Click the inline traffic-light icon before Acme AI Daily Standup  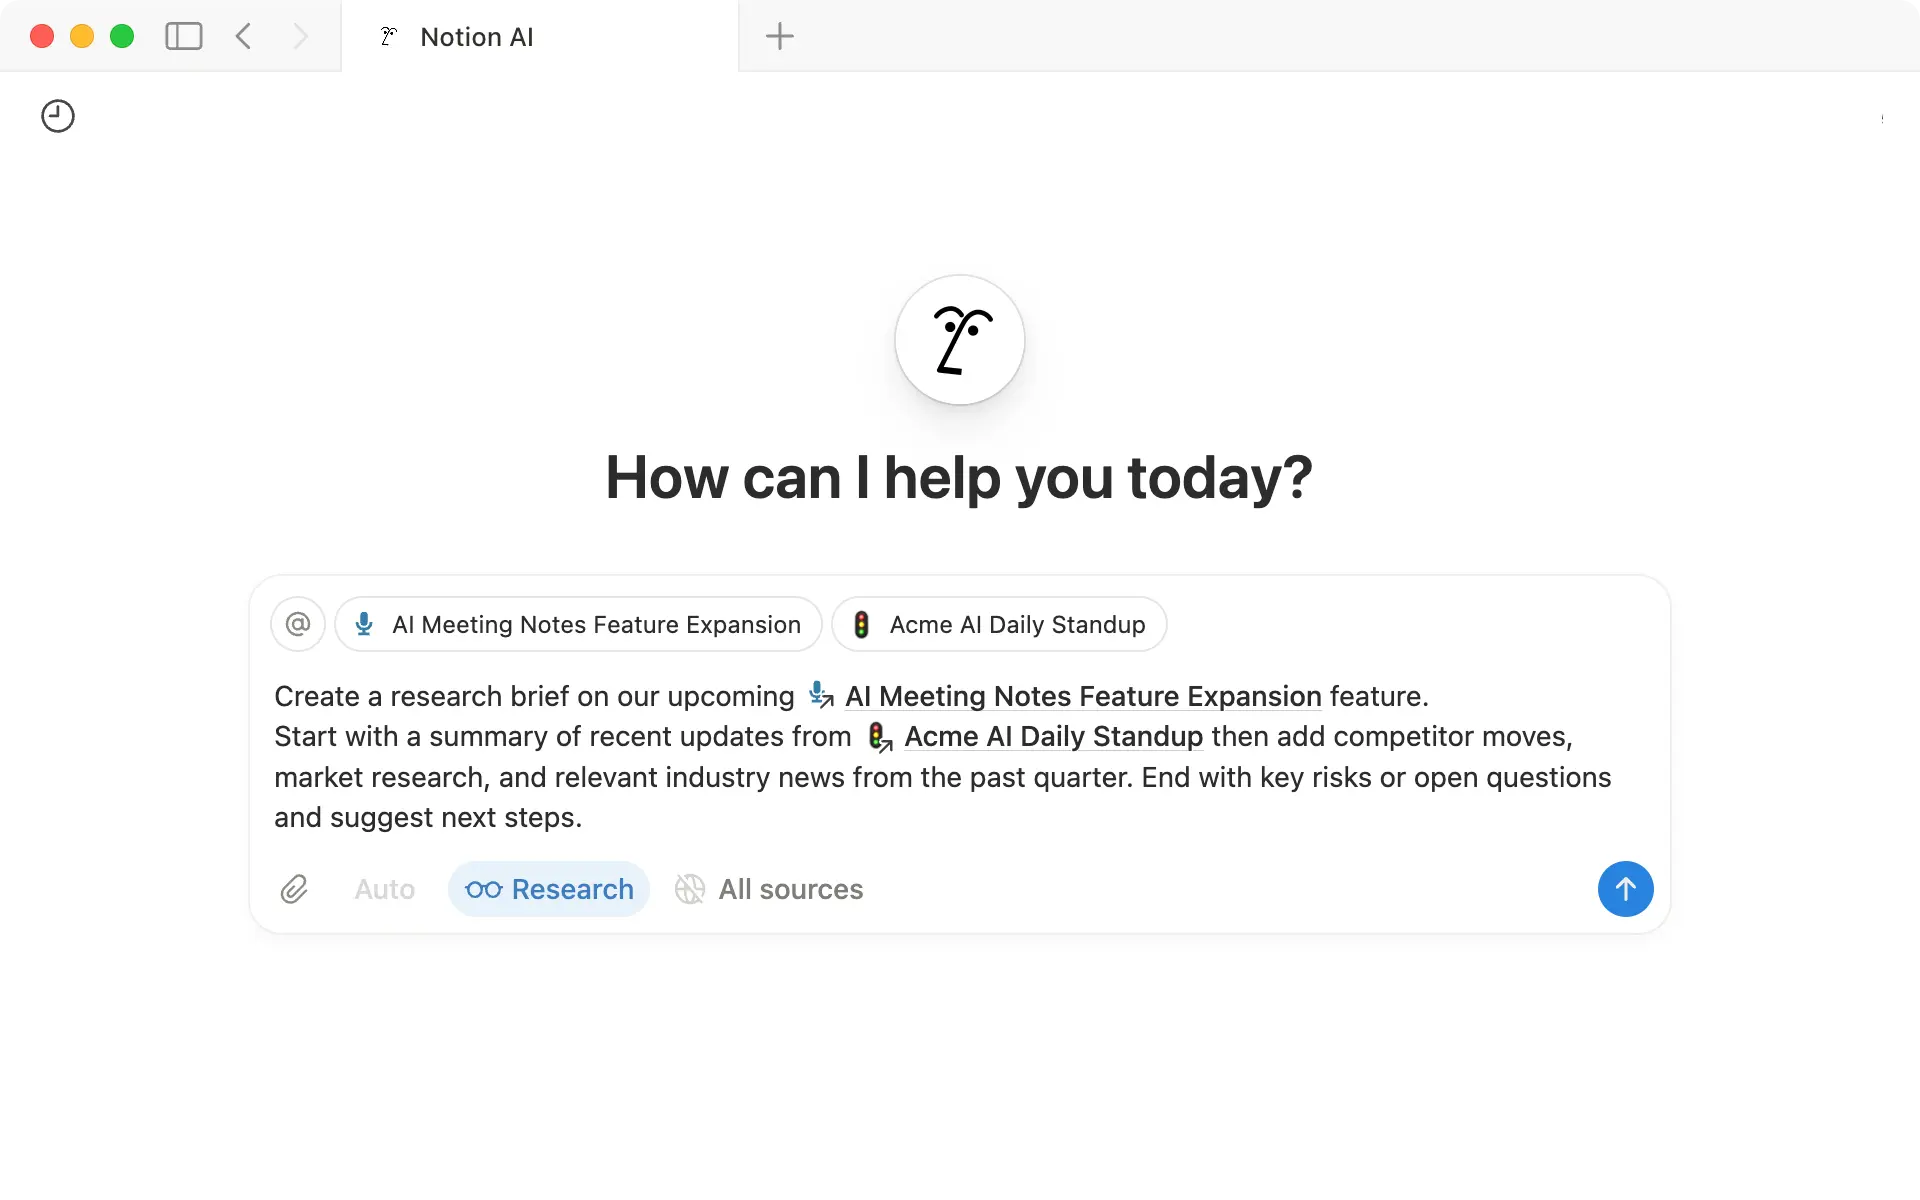click(x=878, y=737)
